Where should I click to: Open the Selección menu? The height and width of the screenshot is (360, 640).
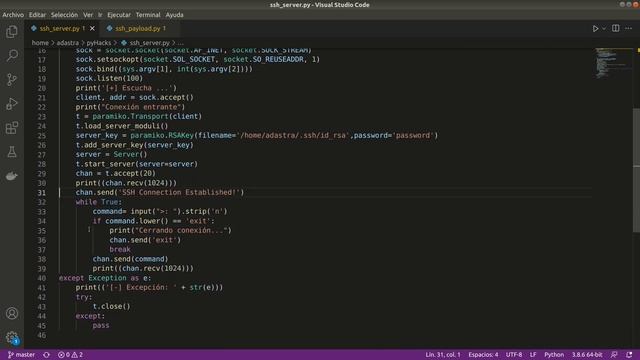pos(64,15)
